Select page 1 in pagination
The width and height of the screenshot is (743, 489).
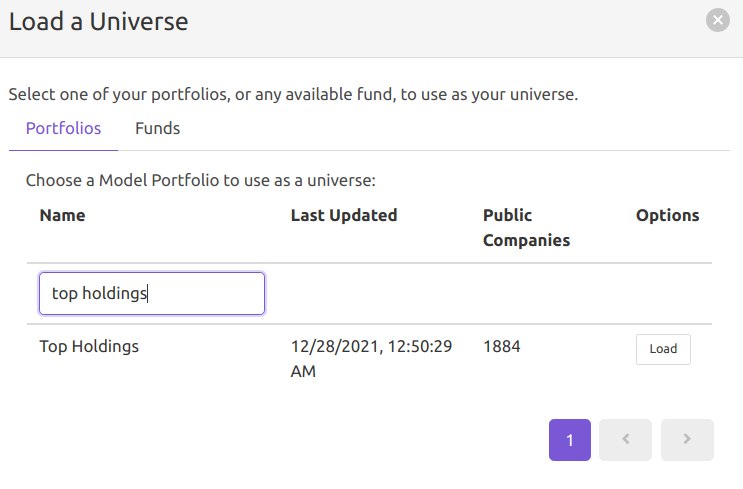pyautogui.click(x=569, y=439)
